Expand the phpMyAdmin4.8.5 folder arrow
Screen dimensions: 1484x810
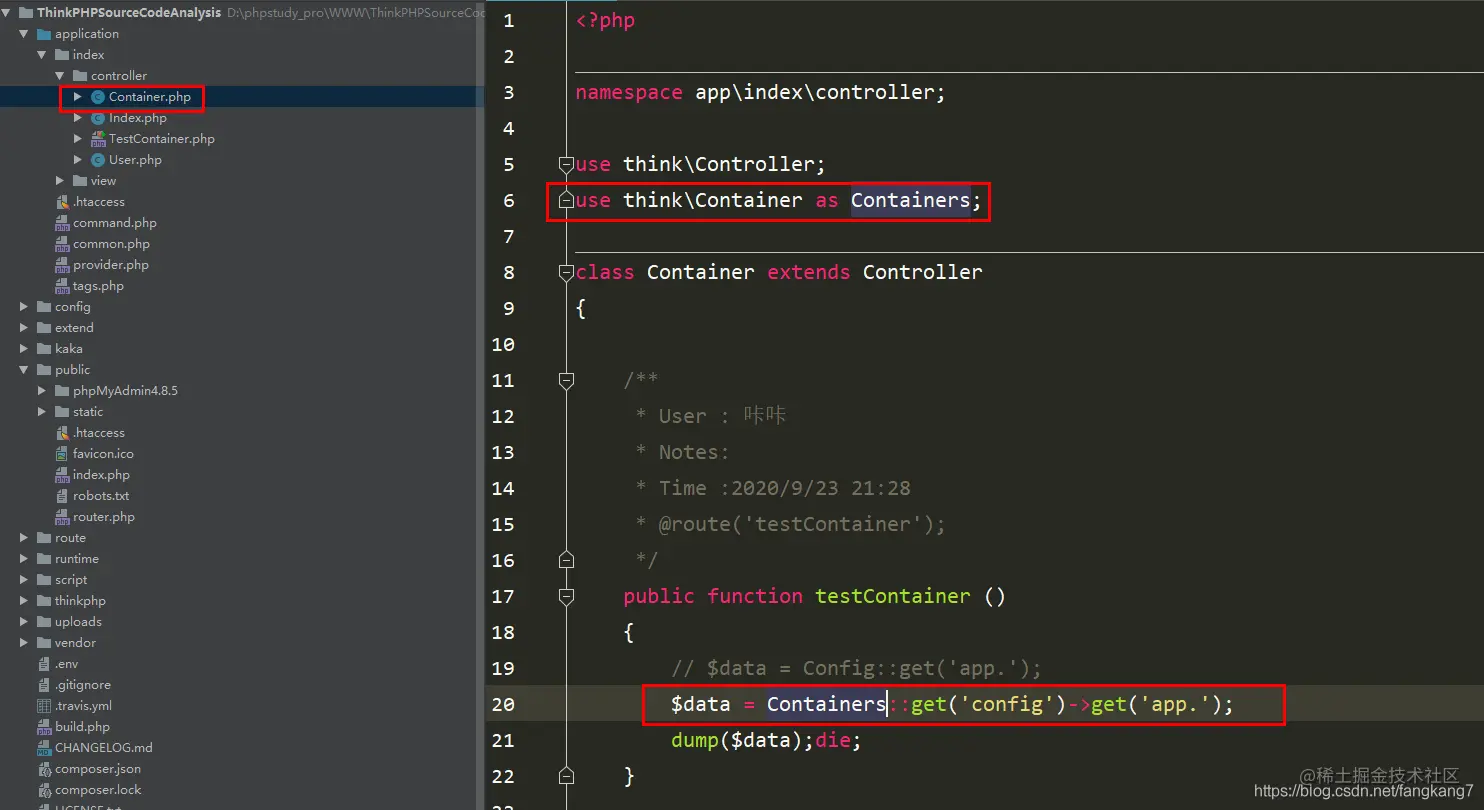click(x=42, y=391)
